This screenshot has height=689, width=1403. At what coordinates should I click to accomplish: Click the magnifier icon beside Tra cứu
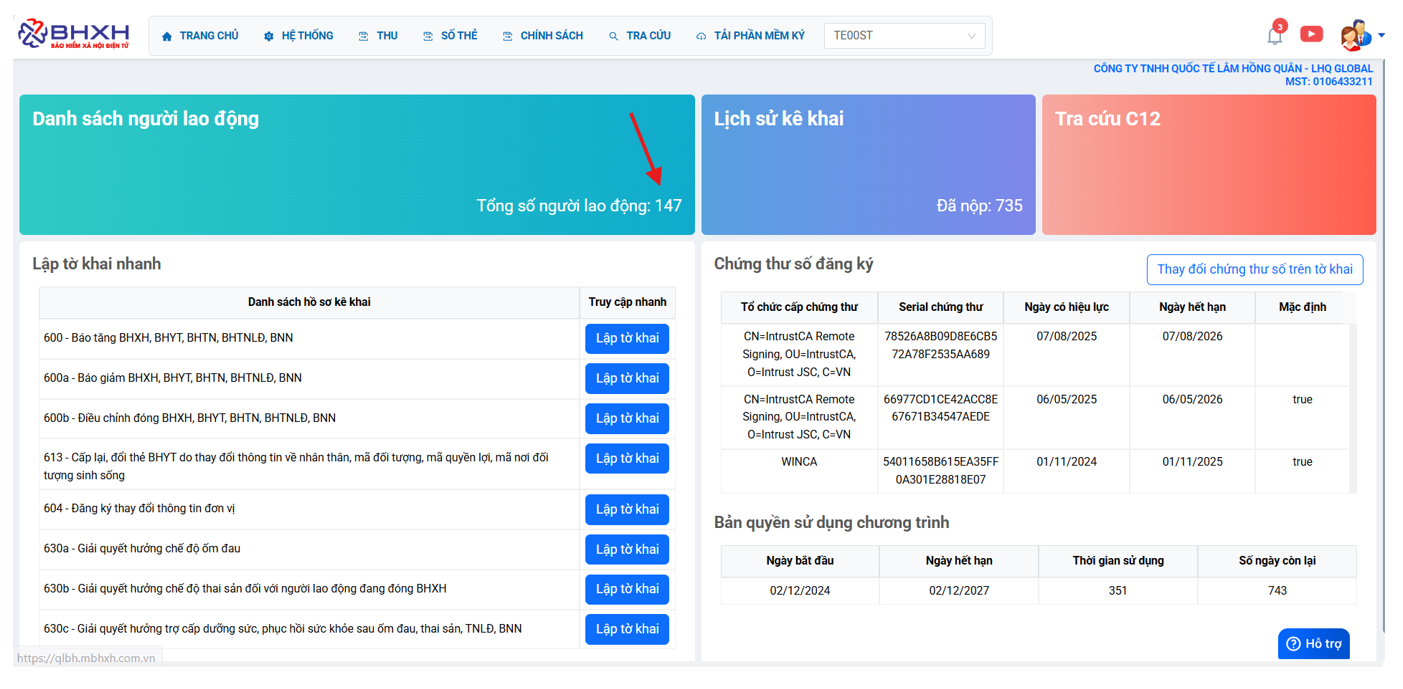(x=613, y=36)
